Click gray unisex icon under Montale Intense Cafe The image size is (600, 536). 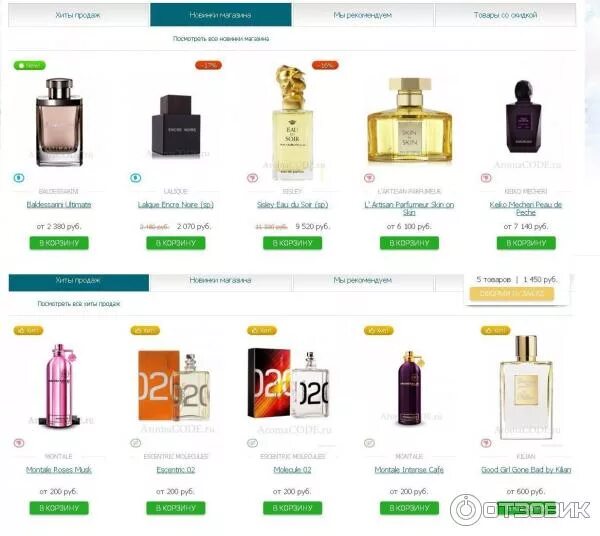[369, 443]
